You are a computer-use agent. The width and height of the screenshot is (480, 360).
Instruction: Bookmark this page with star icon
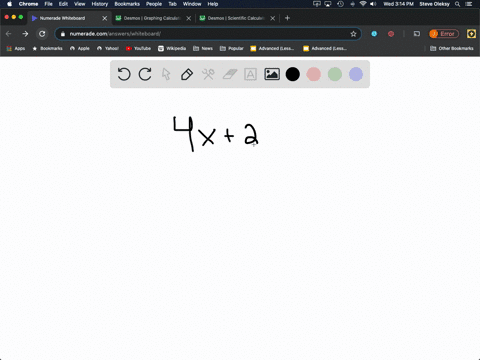353,34
